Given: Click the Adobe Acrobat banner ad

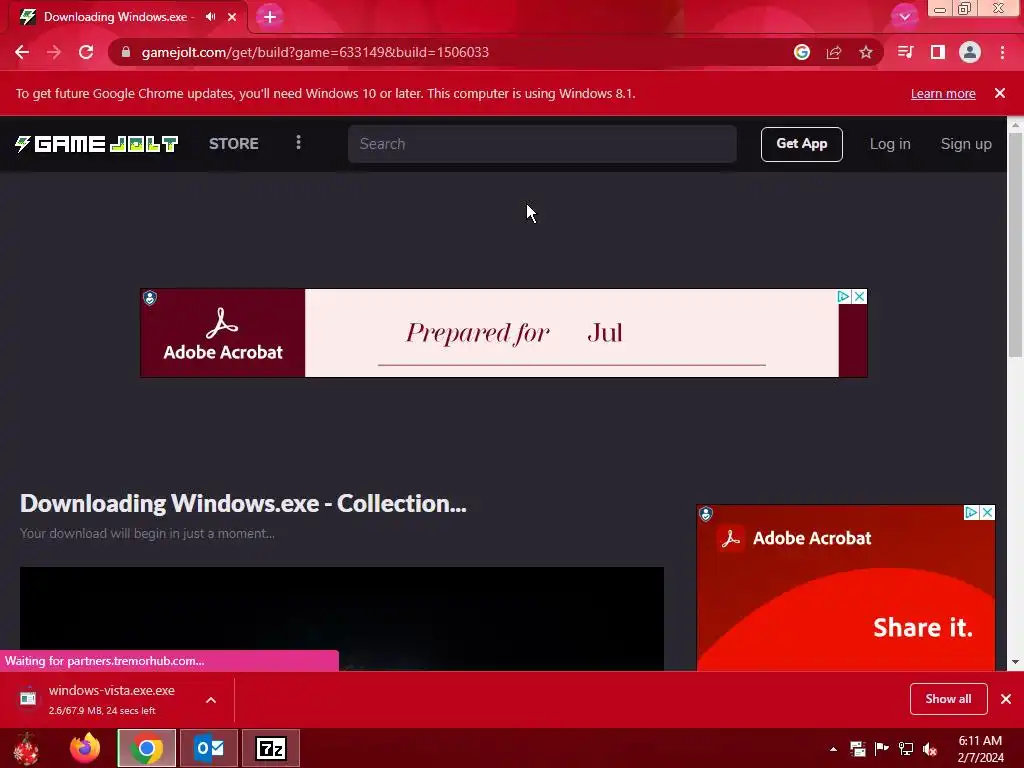Looking at the screenshot, I should pos(504,333).
